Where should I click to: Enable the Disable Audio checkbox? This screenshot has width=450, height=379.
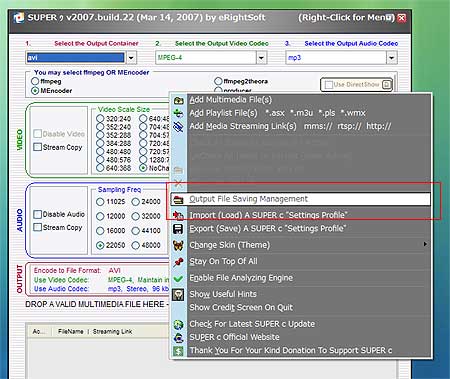(x=37, y=214)
